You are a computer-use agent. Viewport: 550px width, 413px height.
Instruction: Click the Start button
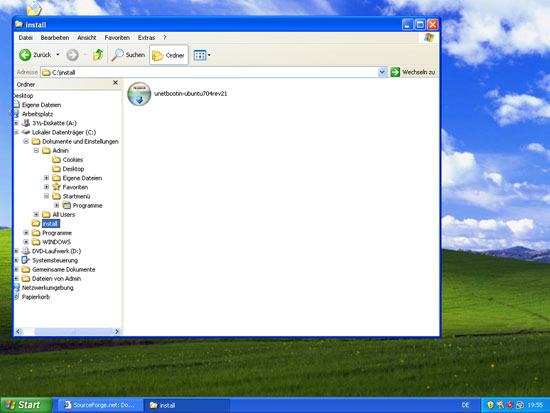click(x=26, y=405)
